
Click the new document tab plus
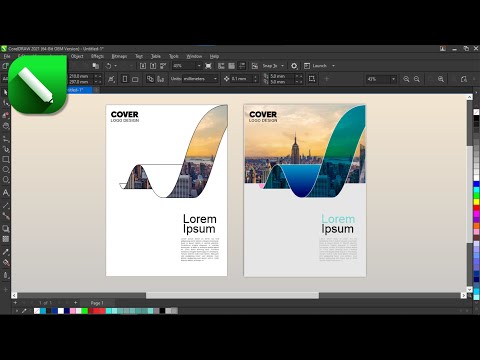[96, 90]
